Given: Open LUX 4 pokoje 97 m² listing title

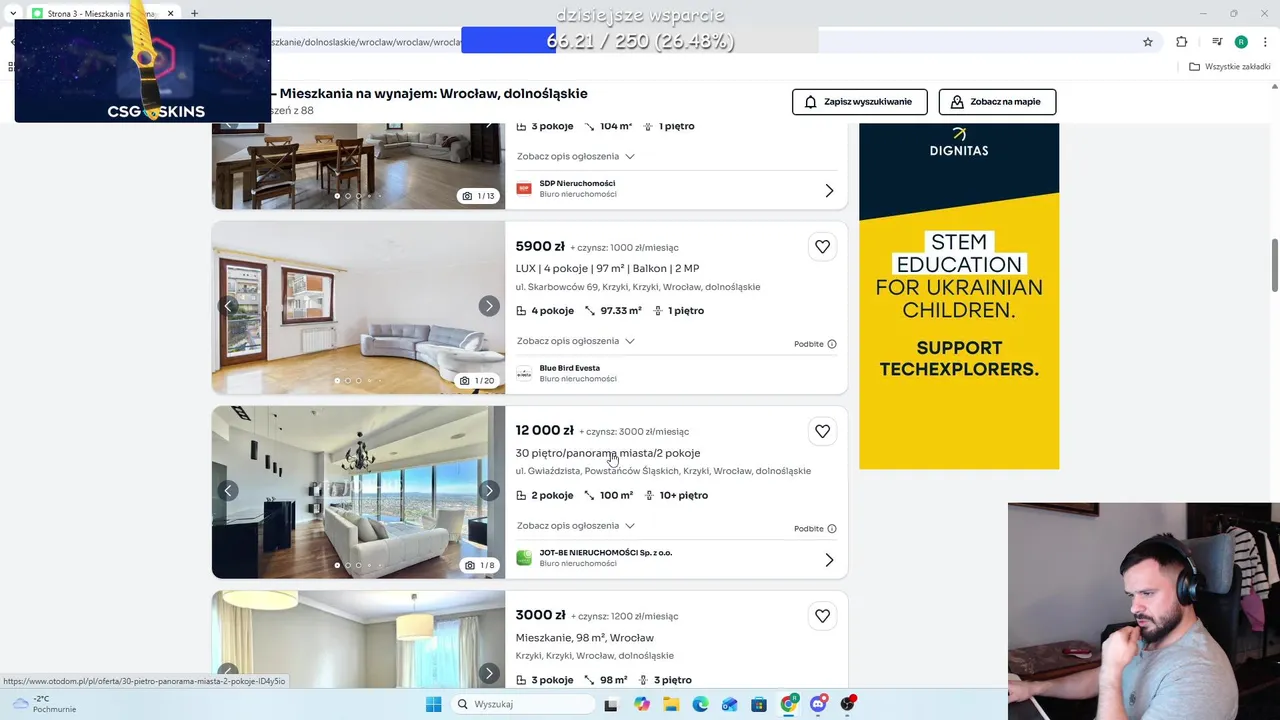Looking at the screenshot, I should [x=607, y=268].
